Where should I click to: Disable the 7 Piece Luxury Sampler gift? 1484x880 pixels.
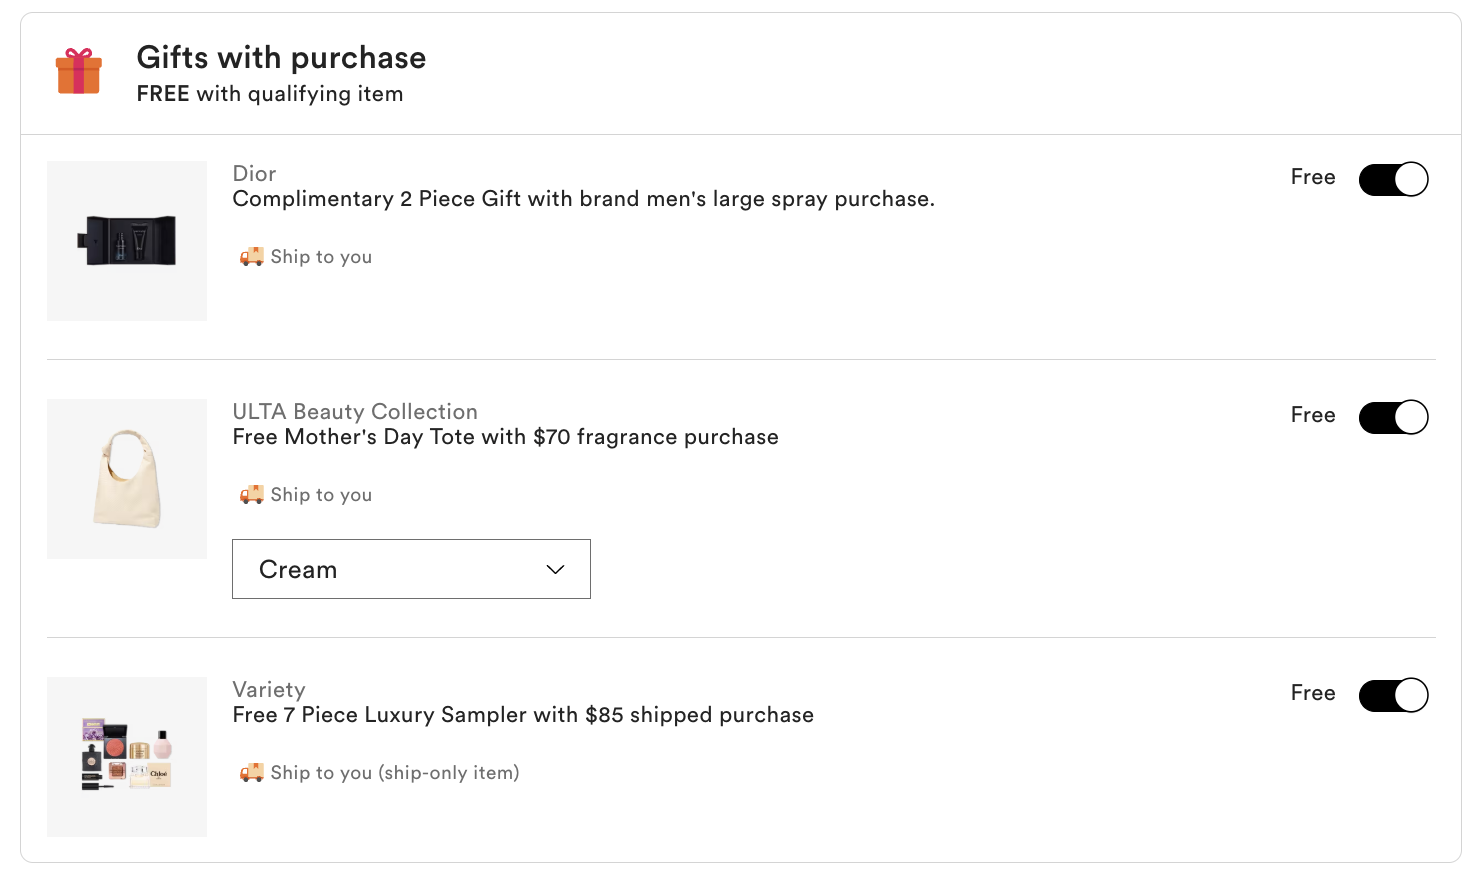tap(1393, 696)
